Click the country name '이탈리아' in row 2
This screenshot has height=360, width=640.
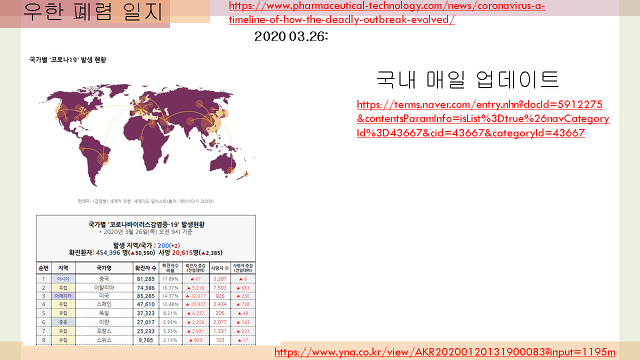coord(104,288)
